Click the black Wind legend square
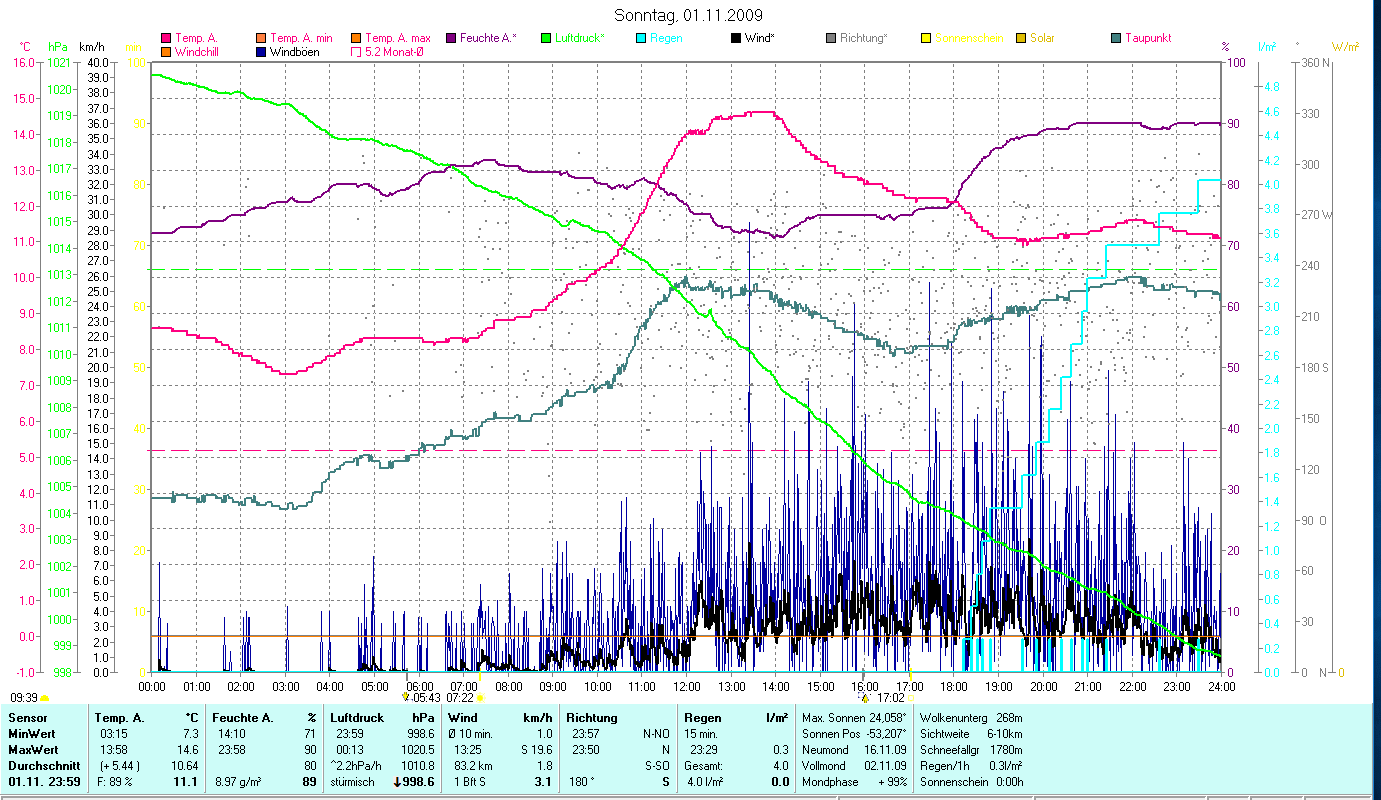The width and height of the screenshot is (1381, 800). pyautogui.click(x=735, y=38)
